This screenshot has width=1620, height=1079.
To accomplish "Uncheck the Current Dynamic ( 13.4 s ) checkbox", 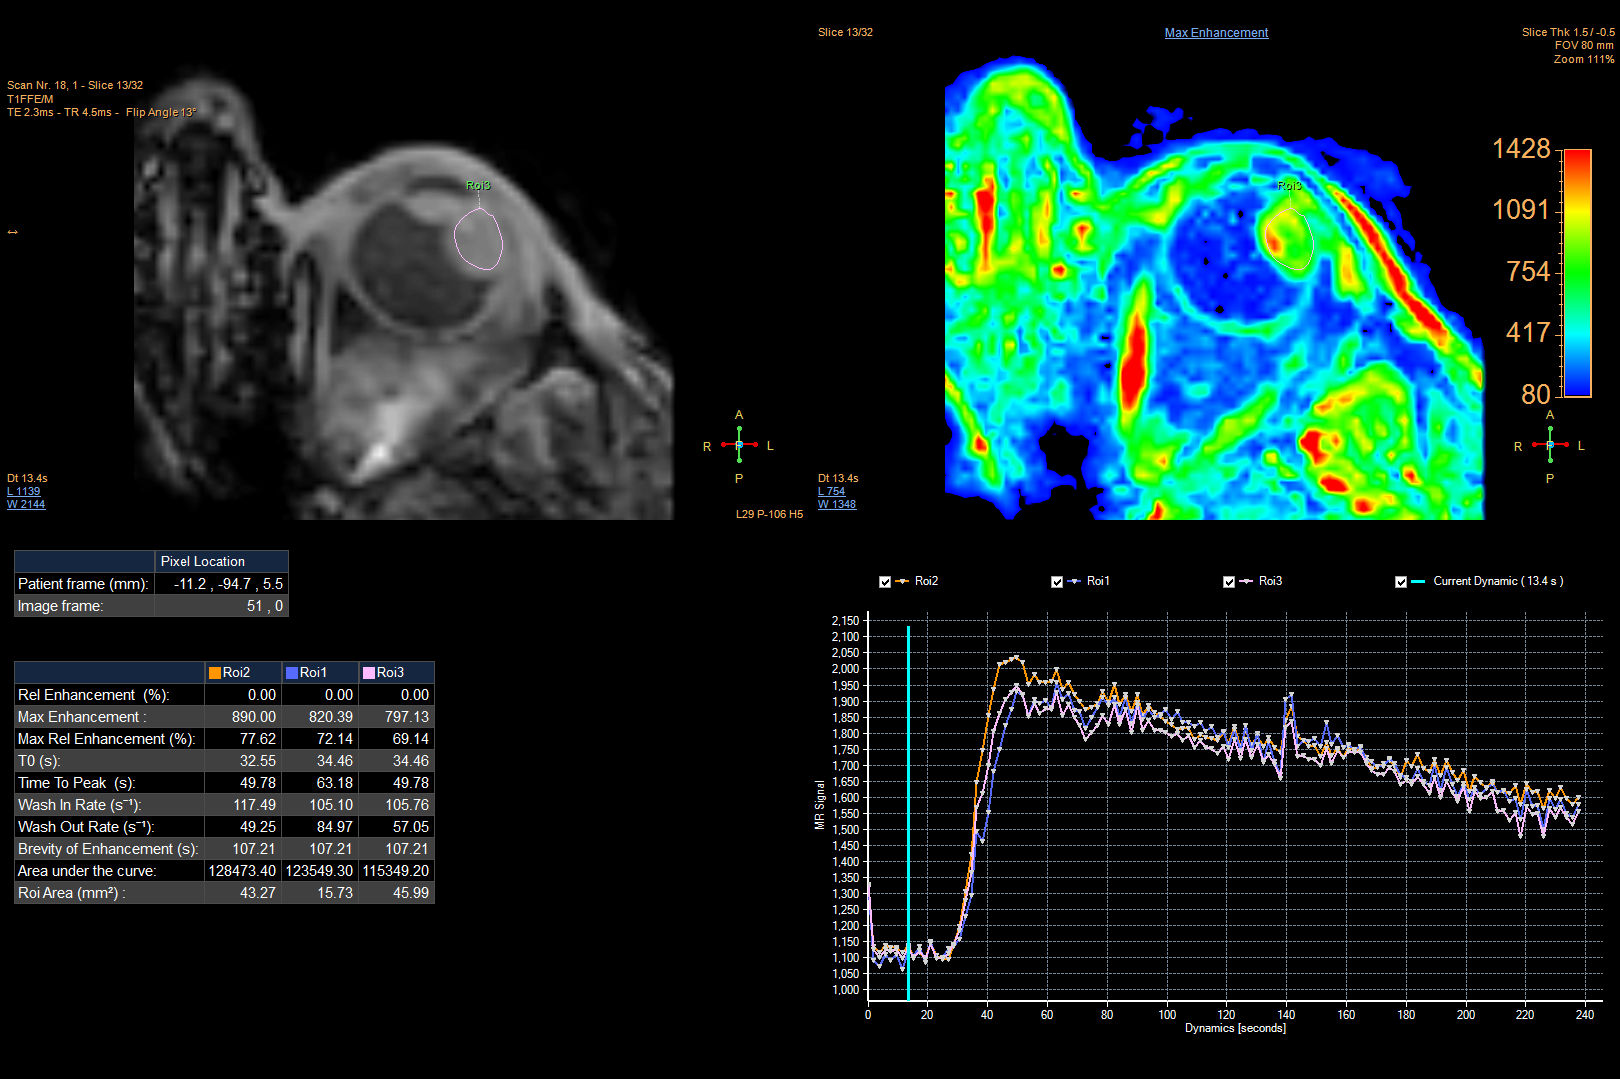I will click(1400, 580).
